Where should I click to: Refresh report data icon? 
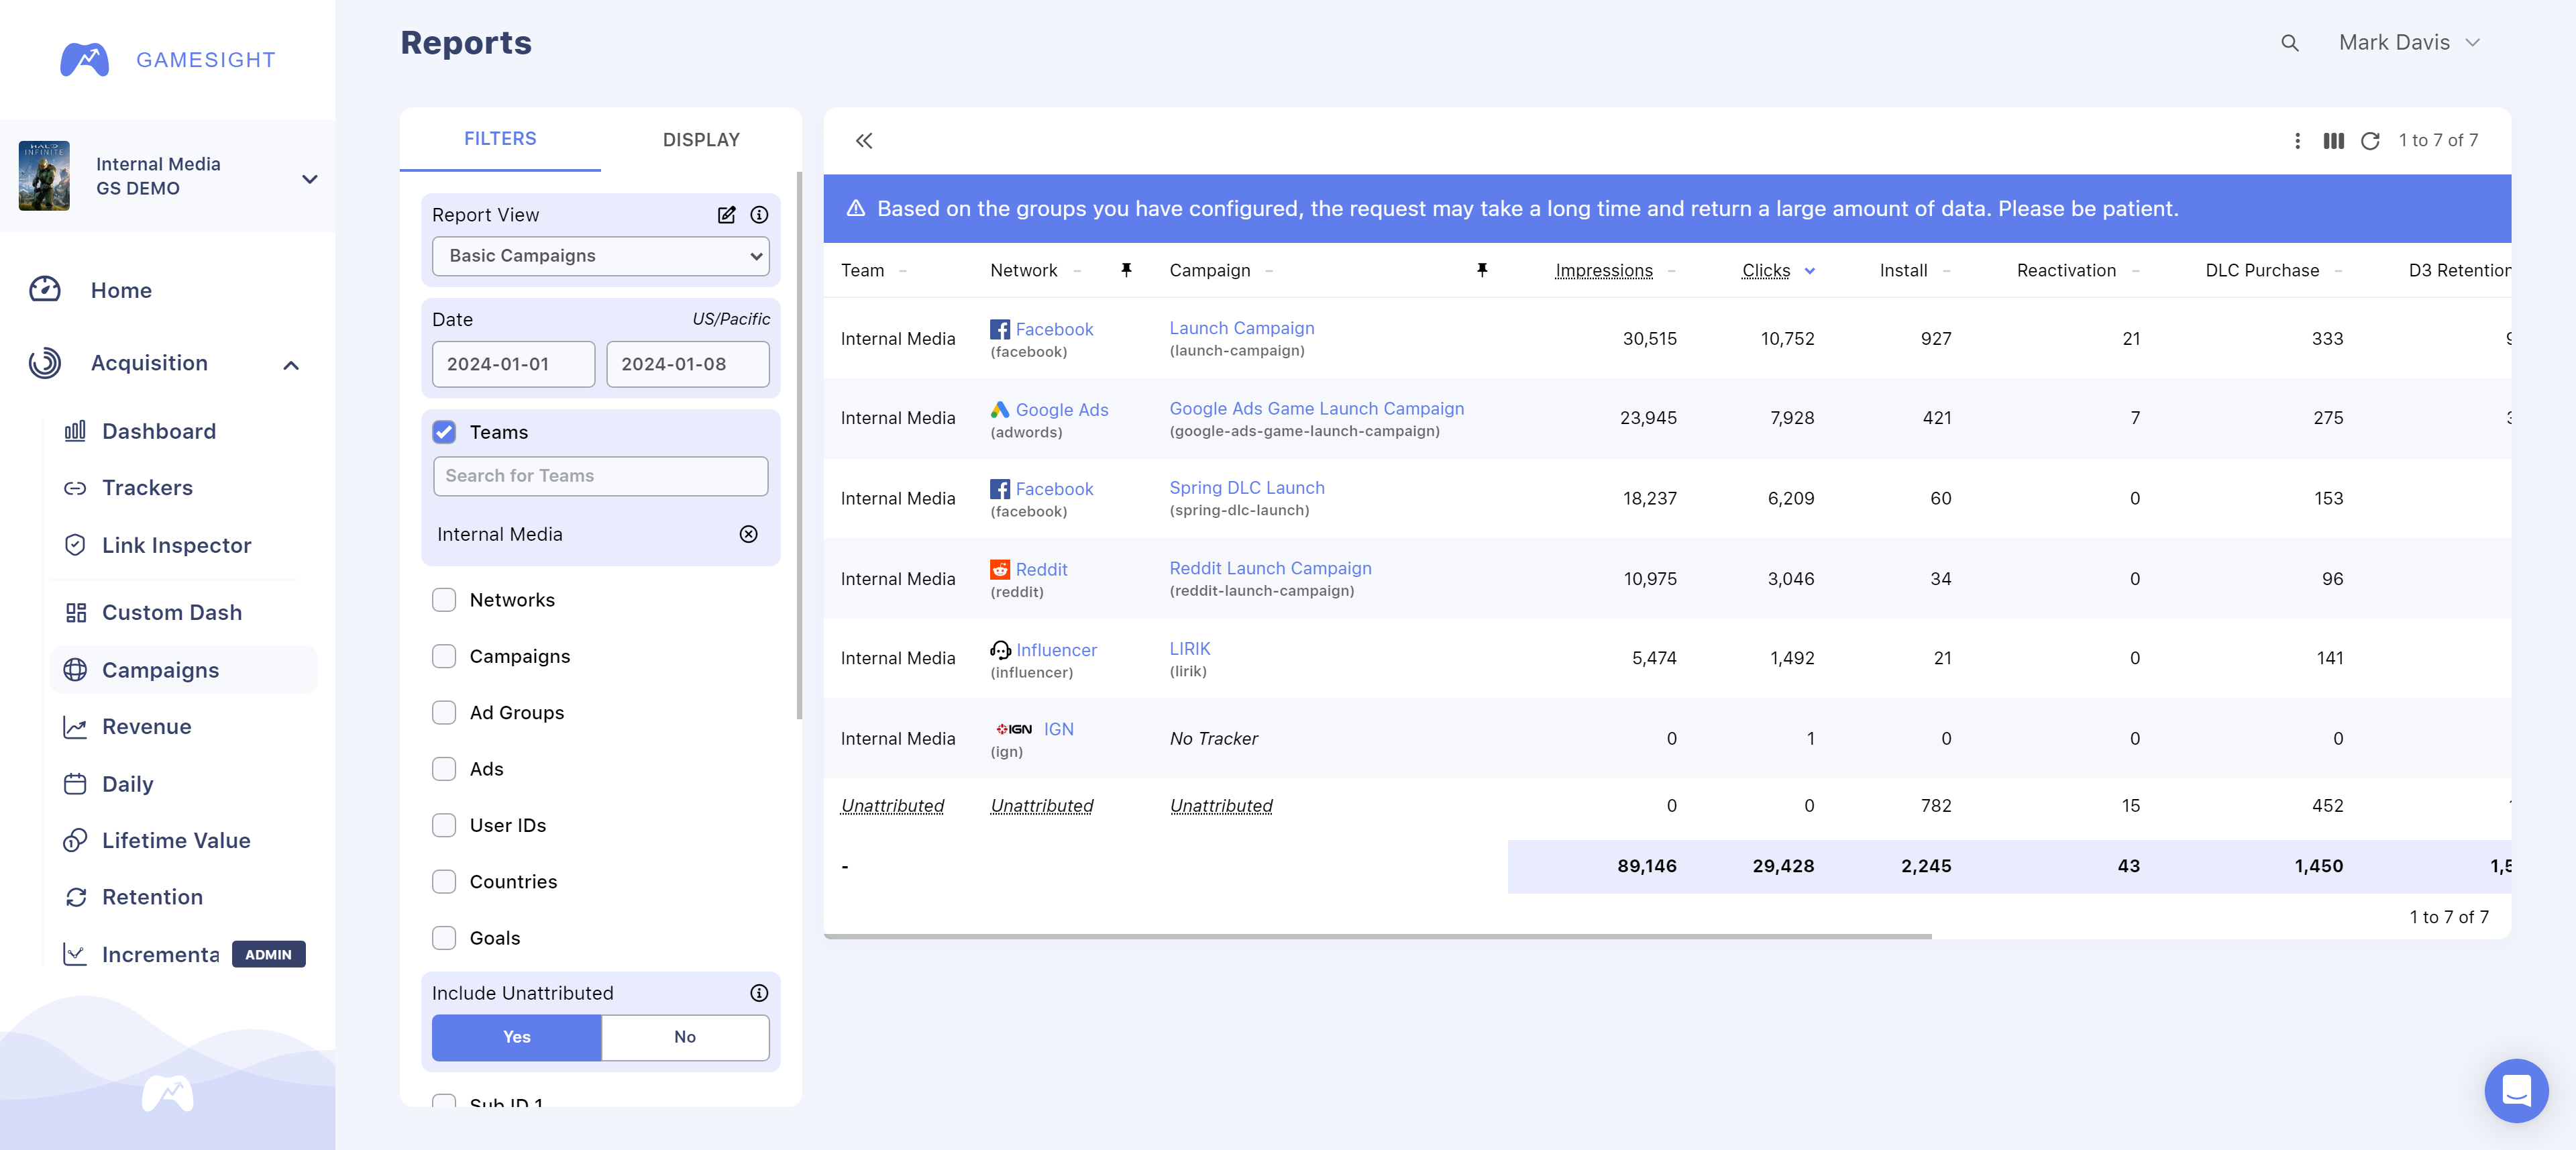[x=2369, y=141]
